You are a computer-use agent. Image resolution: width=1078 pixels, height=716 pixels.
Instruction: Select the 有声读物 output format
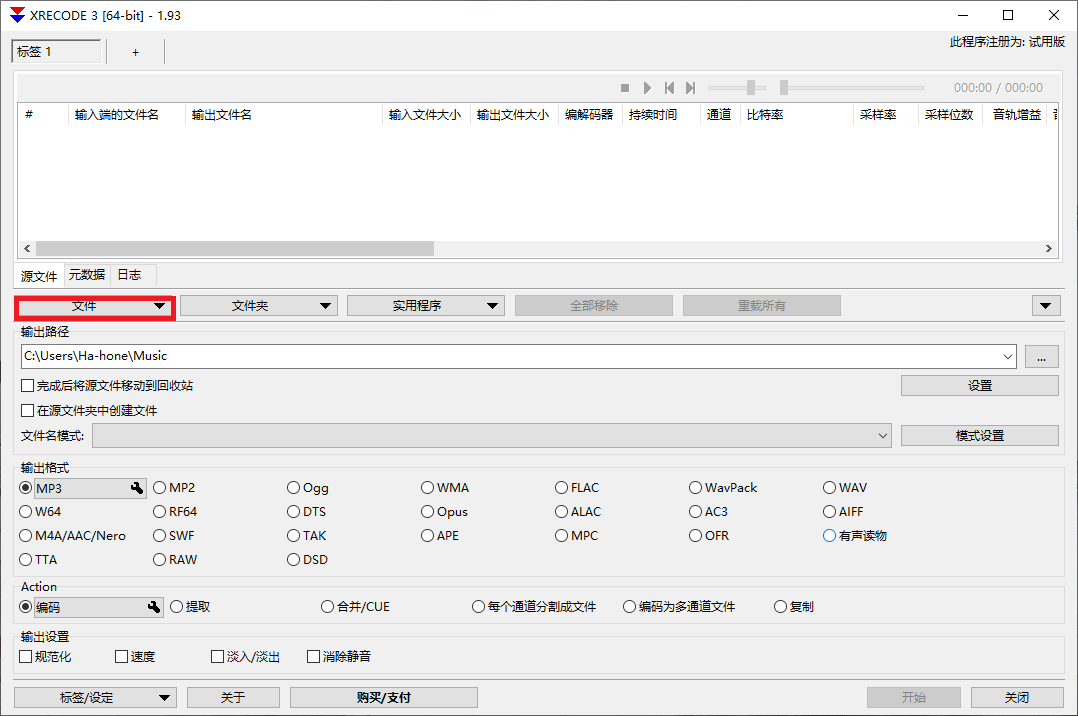[855, 536]
